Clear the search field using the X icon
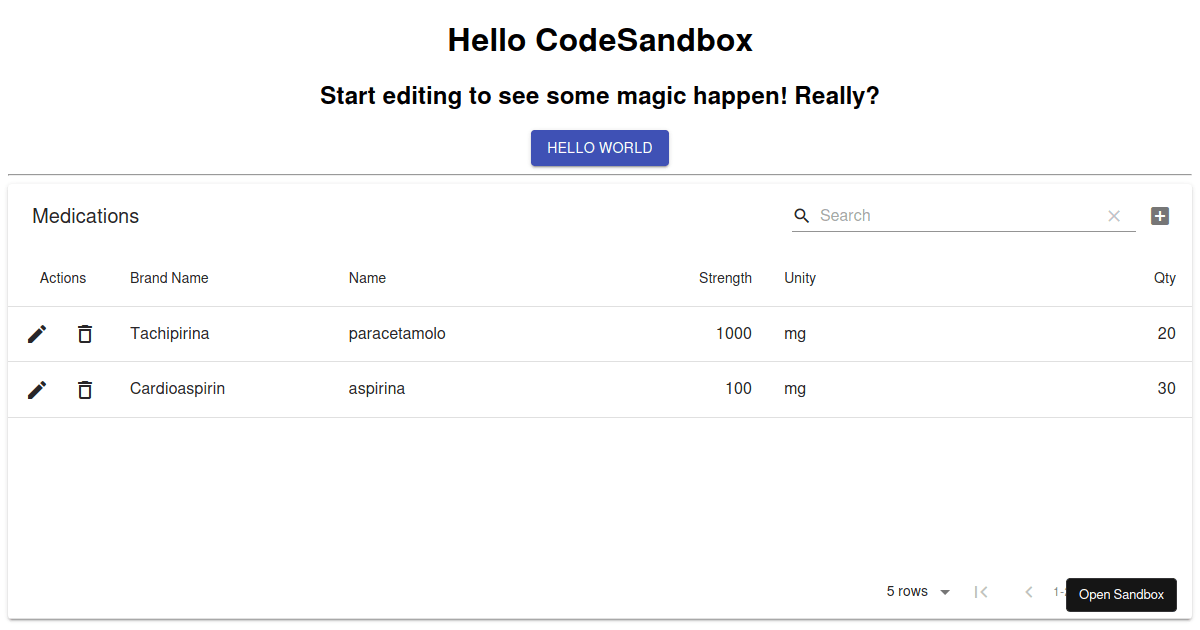Image resolution: width=1200 pixels, height=630 pixels. pos(1114,216)
